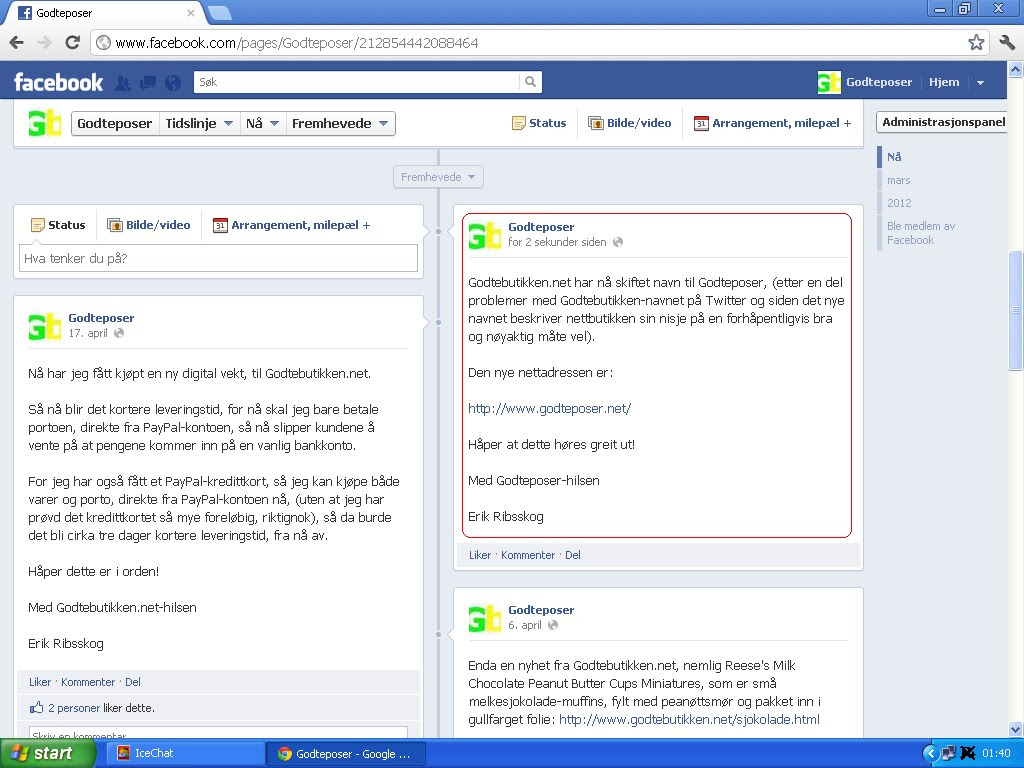Click Godteposer profile name in header

[x=879, y=82]
